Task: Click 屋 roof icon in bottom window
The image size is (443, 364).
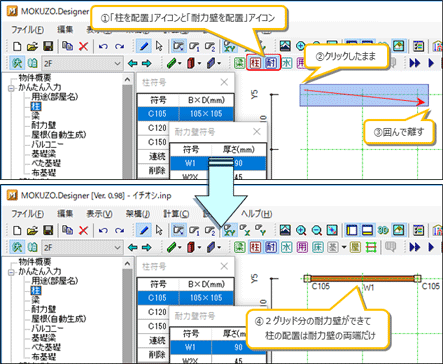Action: [x=355, y=247]
